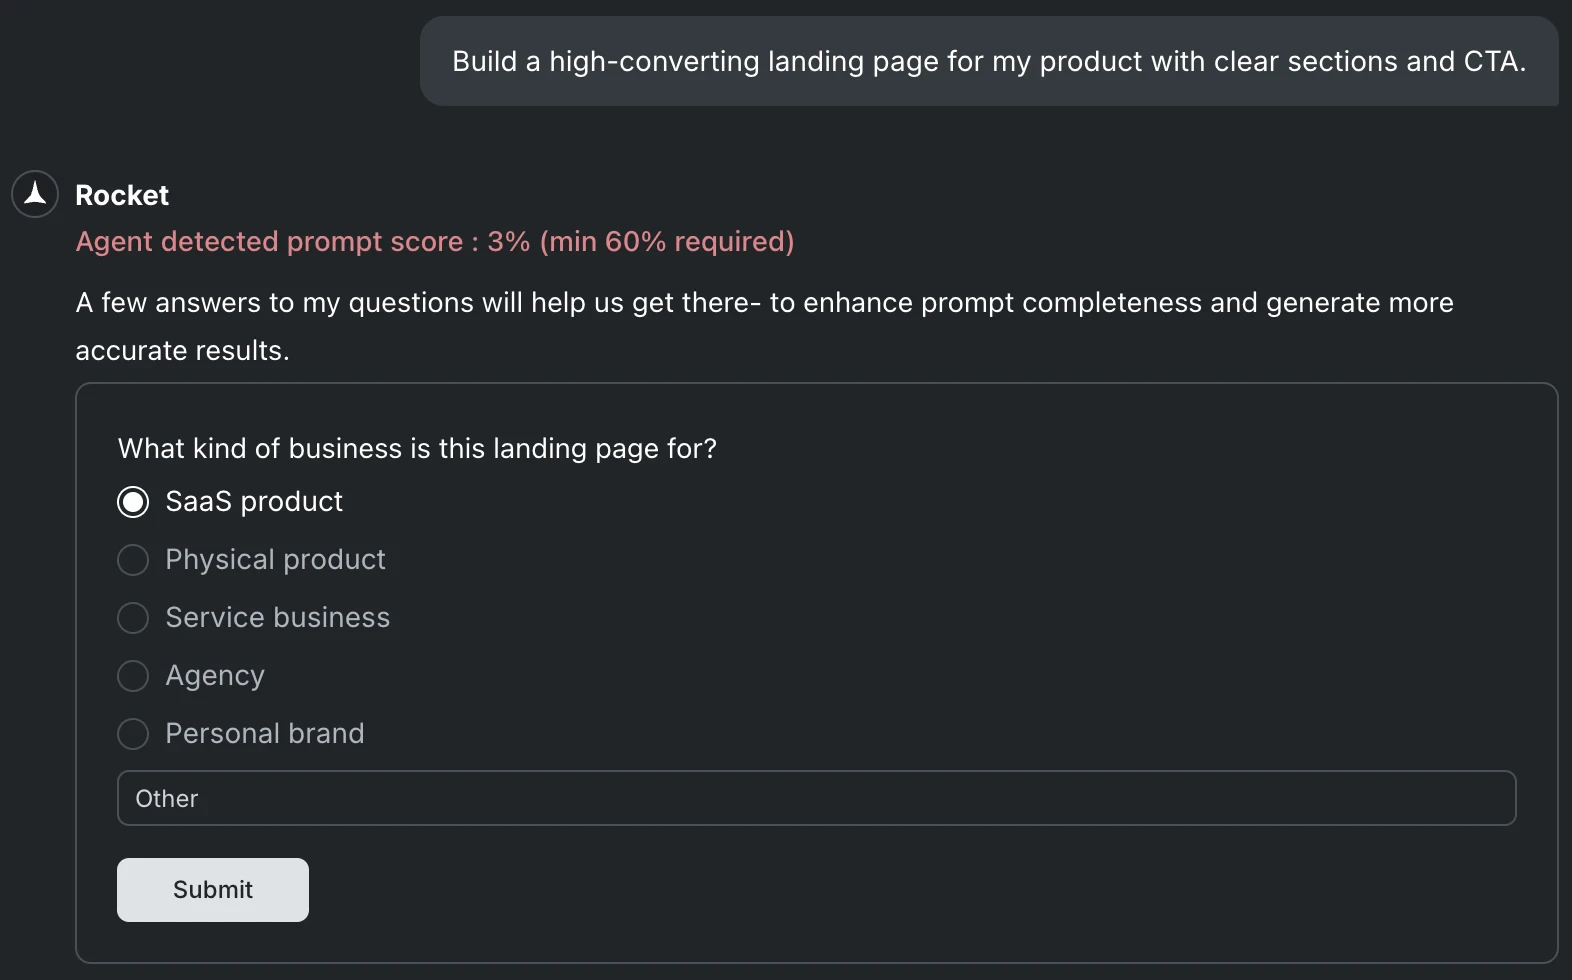The width and height of the screenshot is (1572, 980).
Task: Click the Rocket avatar icon
Action: click(x=34, y=194)
